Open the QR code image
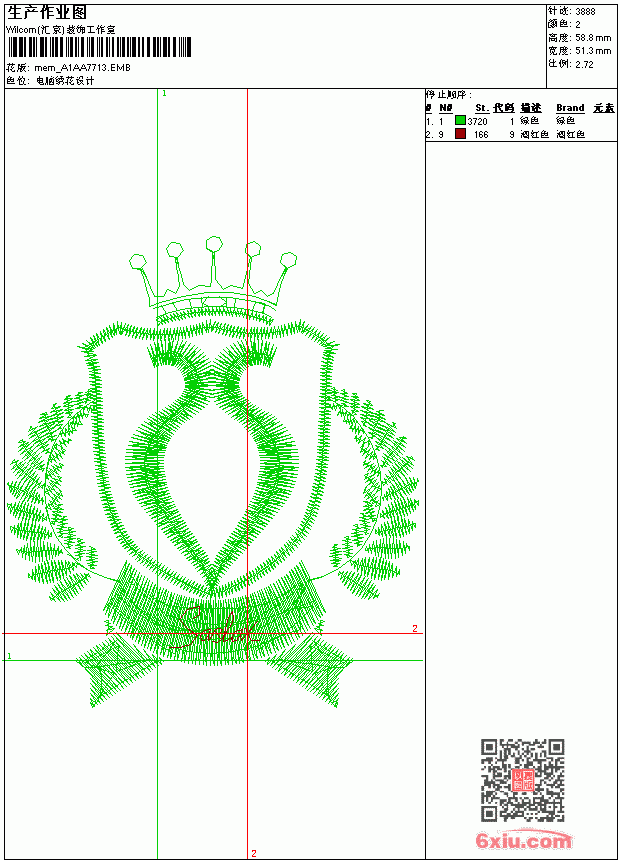Viewport: 620px width, 860px height. [x=523, y=780]
